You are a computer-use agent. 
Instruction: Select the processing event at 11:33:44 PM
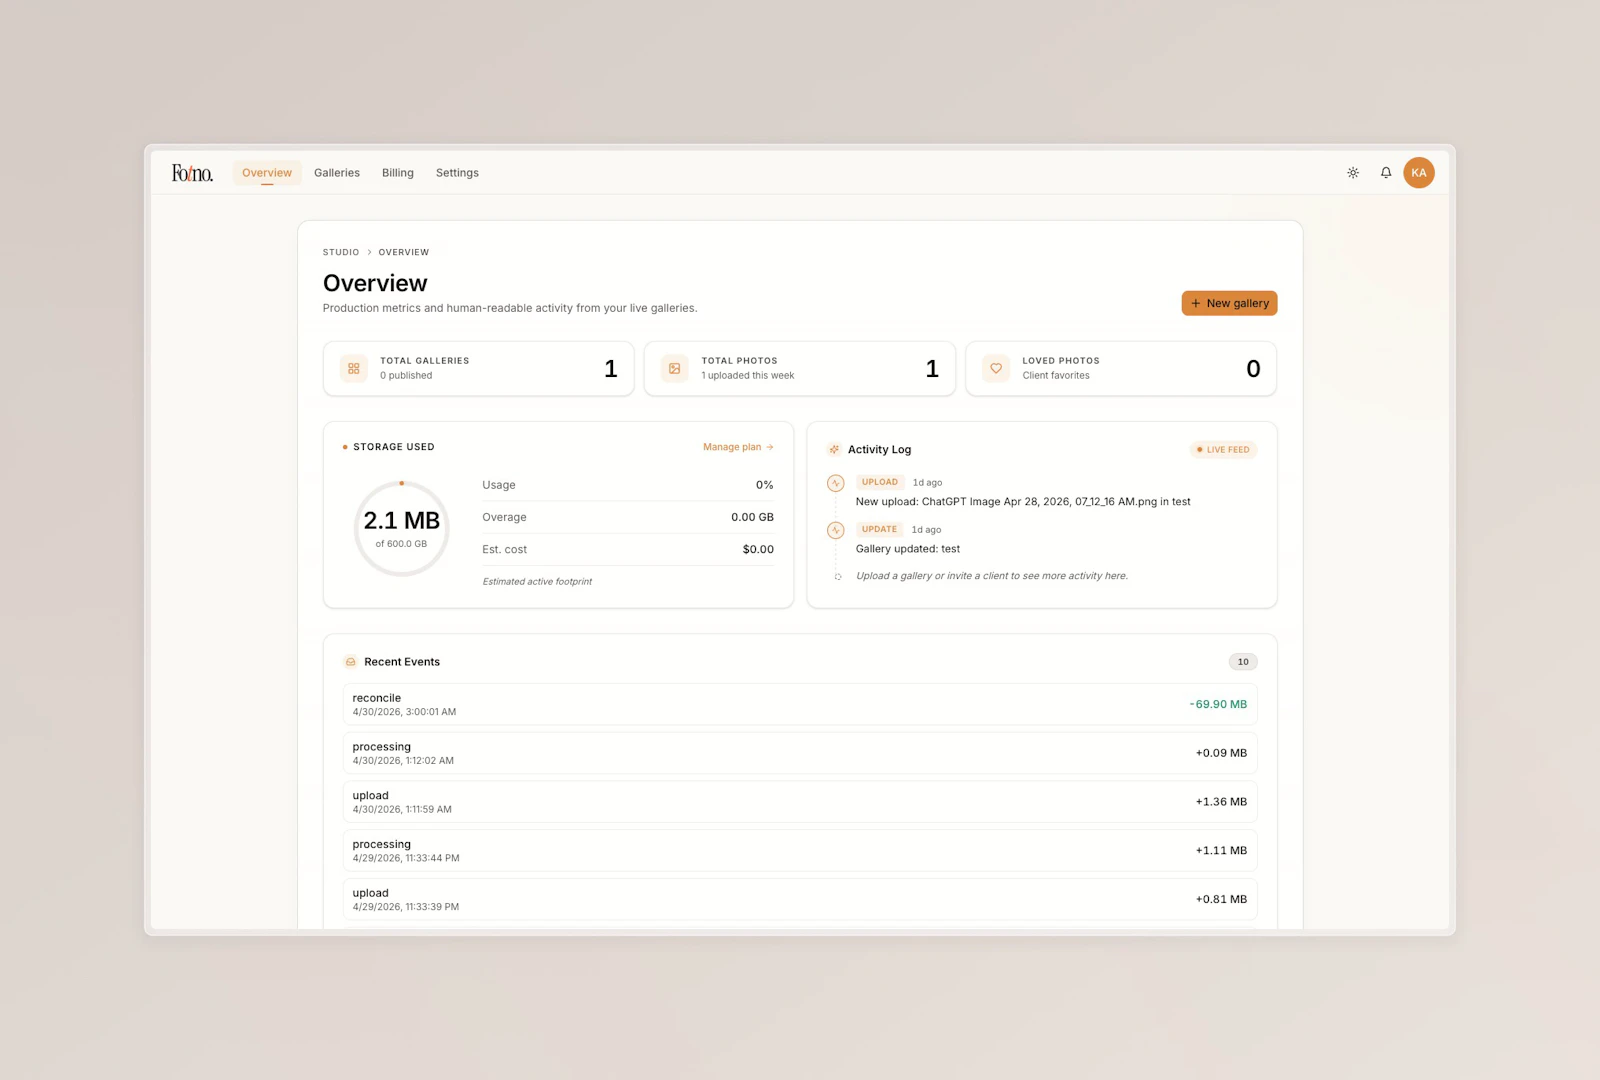[x=800, y=851]
